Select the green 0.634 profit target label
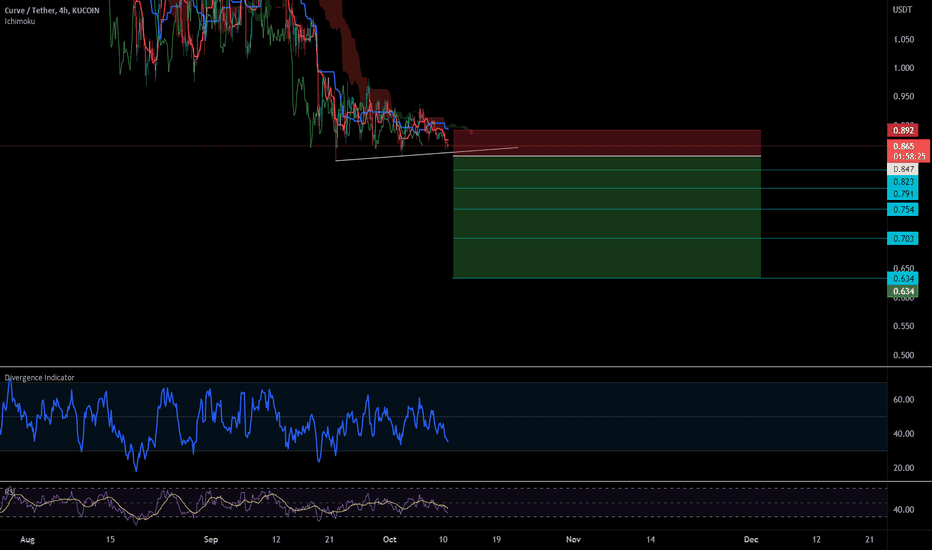Viewport: 932px width, 550px height. click(x=902, y=291)
